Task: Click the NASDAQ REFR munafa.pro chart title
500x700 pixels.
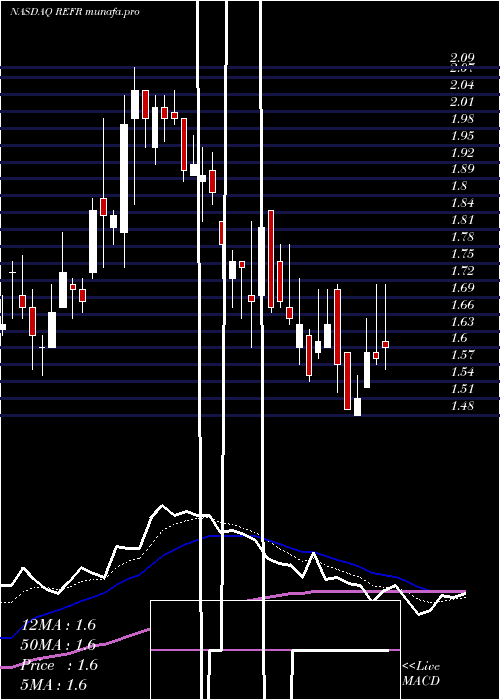Action: coord(75,12)
